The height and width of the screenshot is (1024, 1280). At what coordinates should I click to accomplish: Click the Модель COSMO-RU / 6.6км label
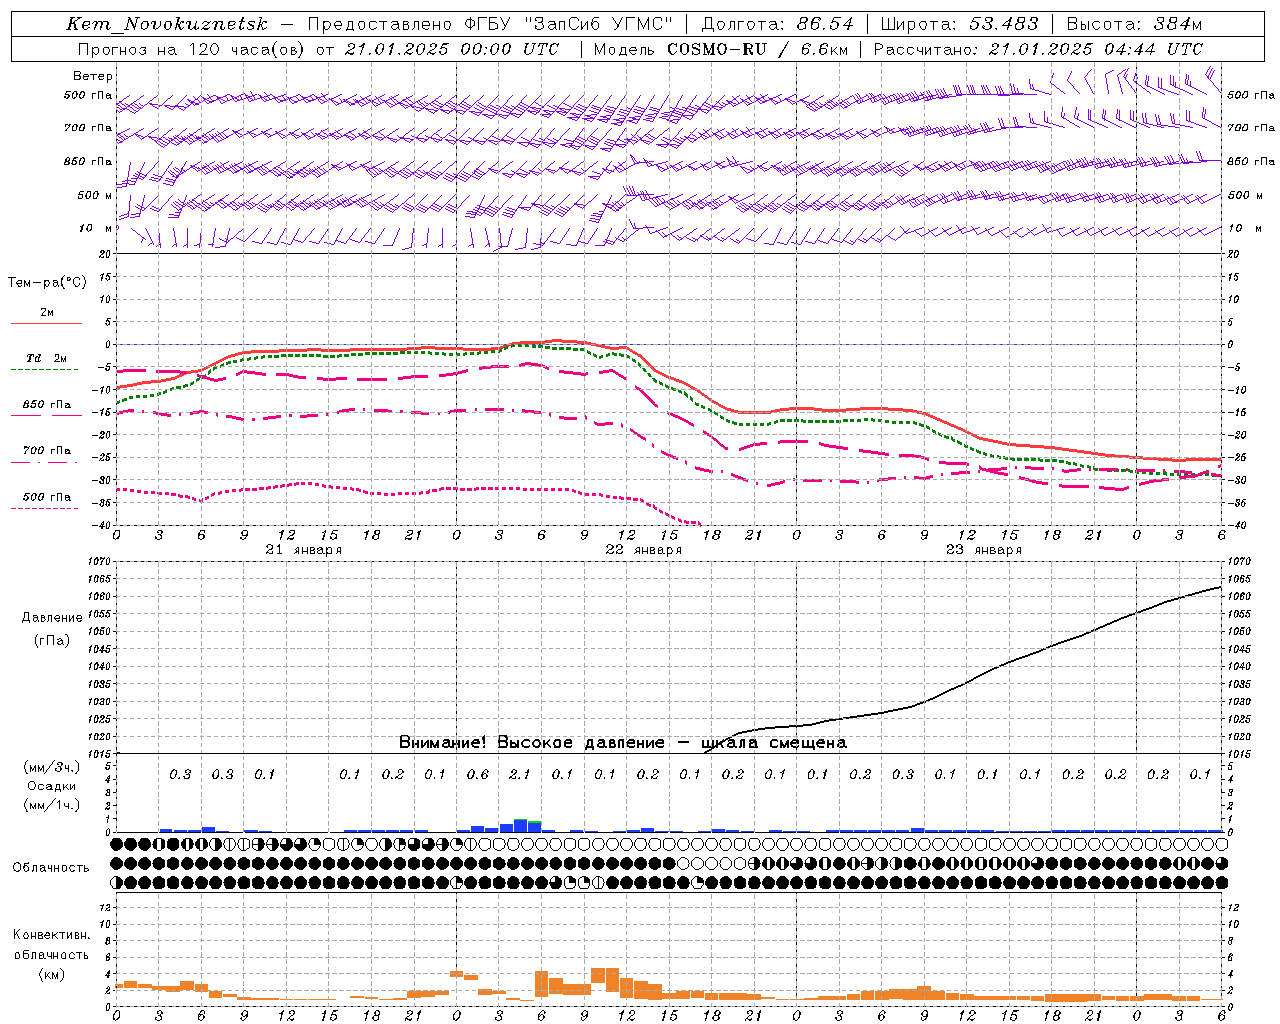click(x=720, y=49)
